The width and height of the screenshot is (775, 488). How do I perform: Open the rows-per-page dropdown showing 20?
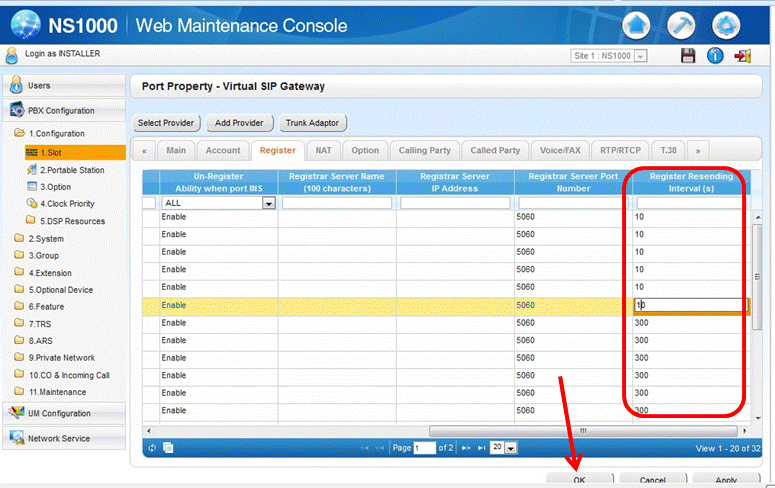coord(510,448)
